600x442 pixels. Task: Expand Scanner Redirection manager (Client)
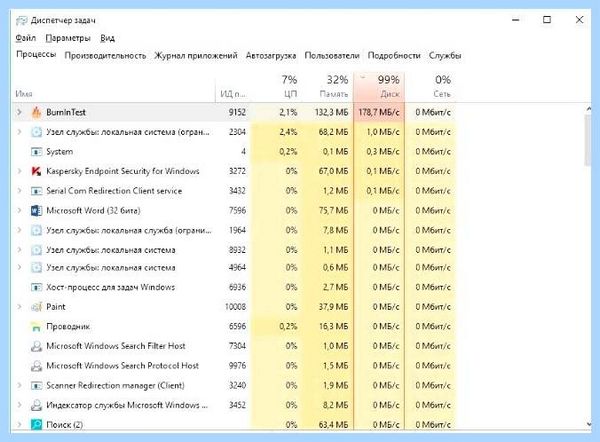click(19, 385)
